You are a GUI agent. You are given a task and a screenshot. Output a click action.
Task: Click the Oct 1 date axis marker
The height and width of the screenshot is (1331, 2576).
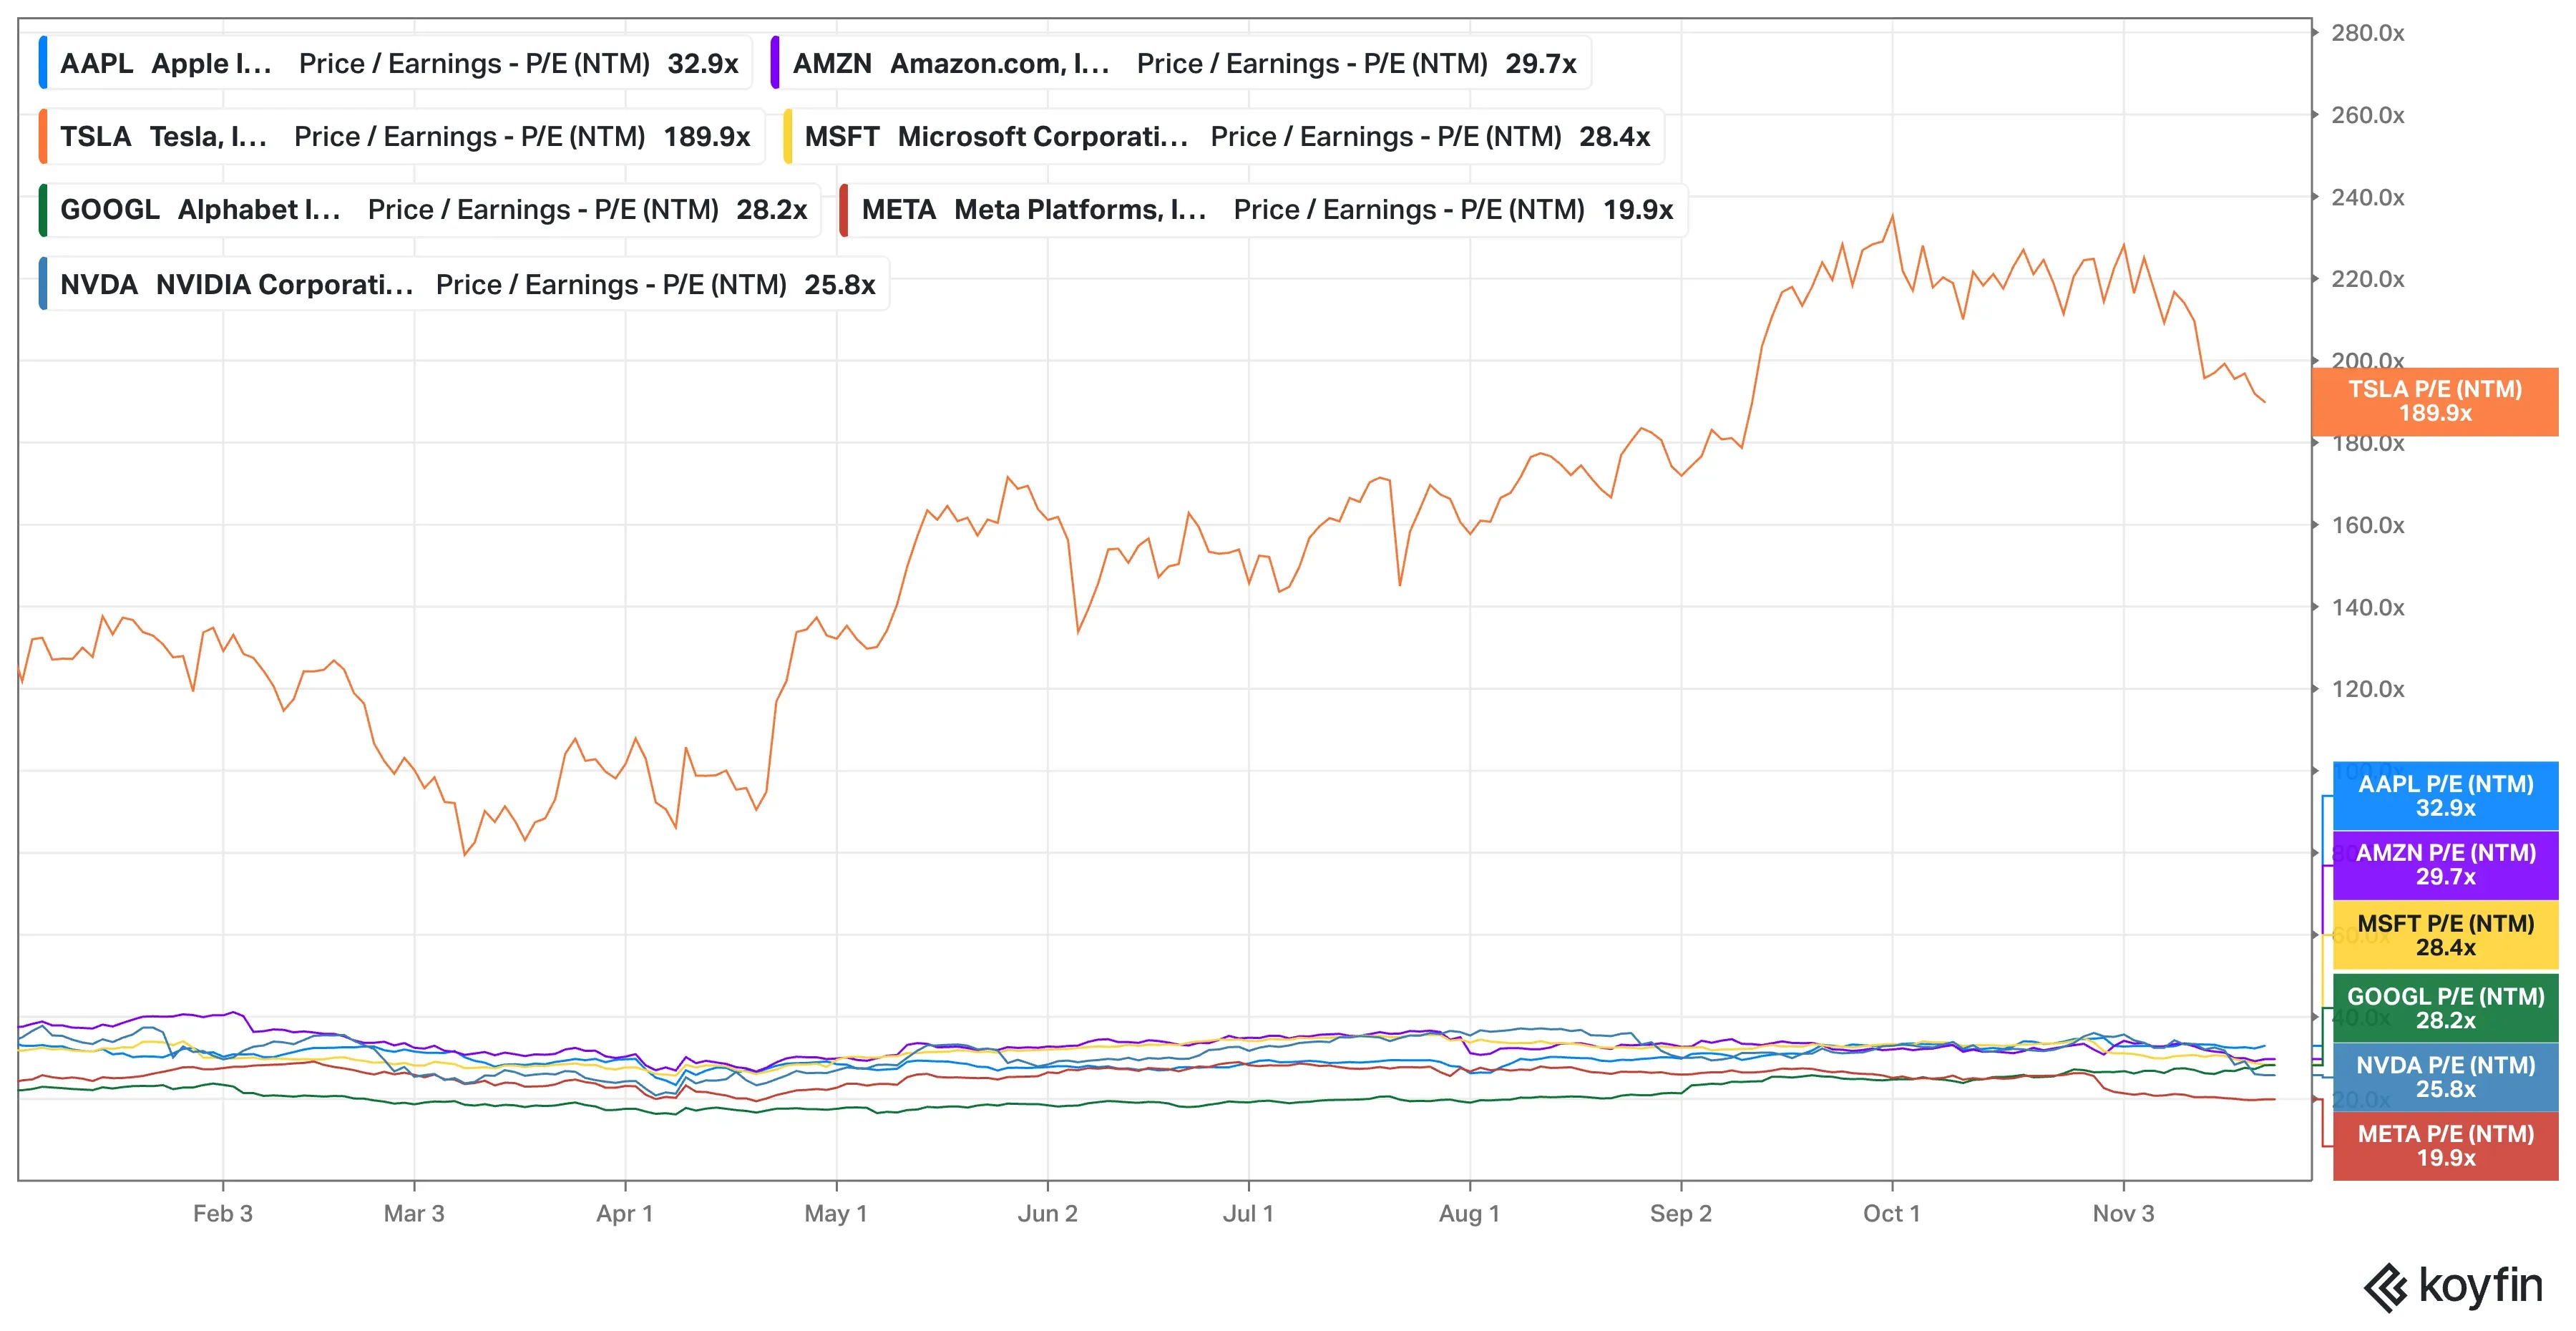[x=1891, y=1213]
